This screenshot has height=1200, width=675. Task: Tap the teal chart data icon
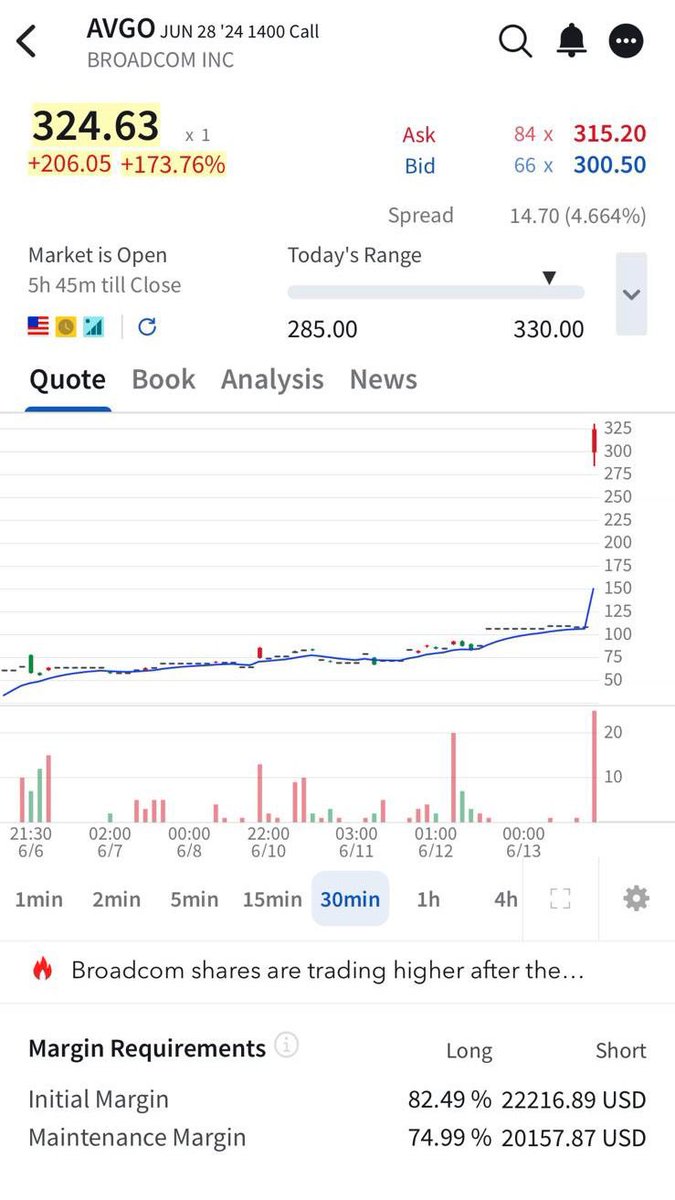[94, 326]
